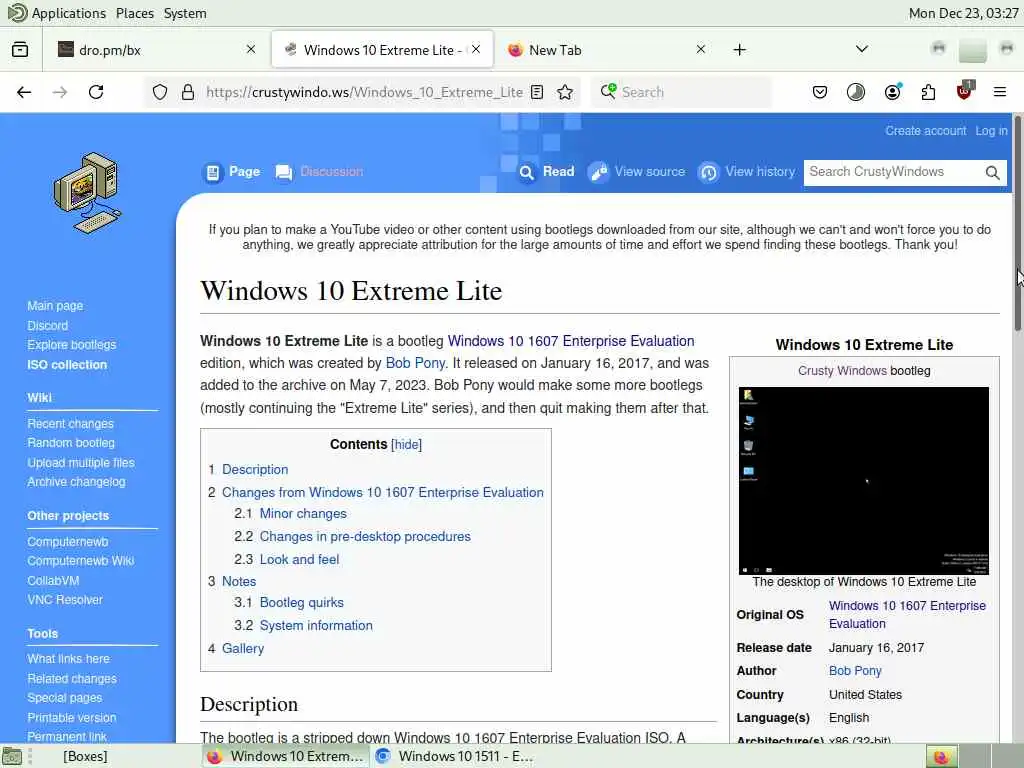The height and width of the screenshot is (768, 1024).
Task: Open the Discussion wiki tab
Action: (x=319, y=172)
